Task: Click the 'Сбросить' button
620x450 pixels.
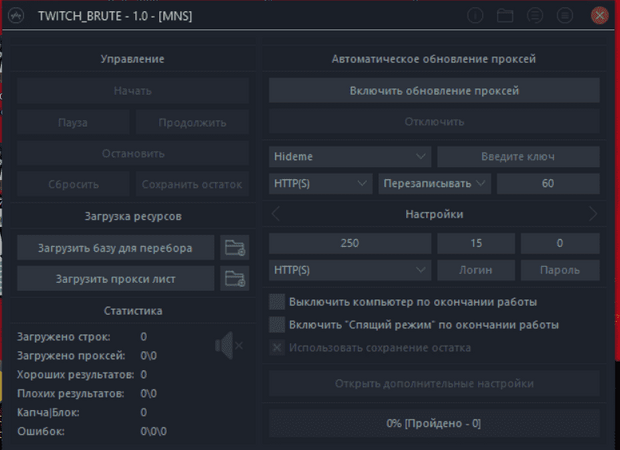Action: [73, 184]
